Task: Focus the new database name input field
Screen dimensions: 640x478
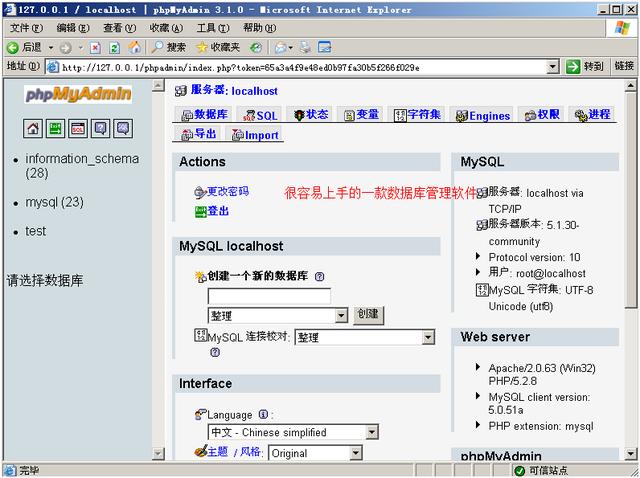Action: pyautogui.click(x=269, y=296)
